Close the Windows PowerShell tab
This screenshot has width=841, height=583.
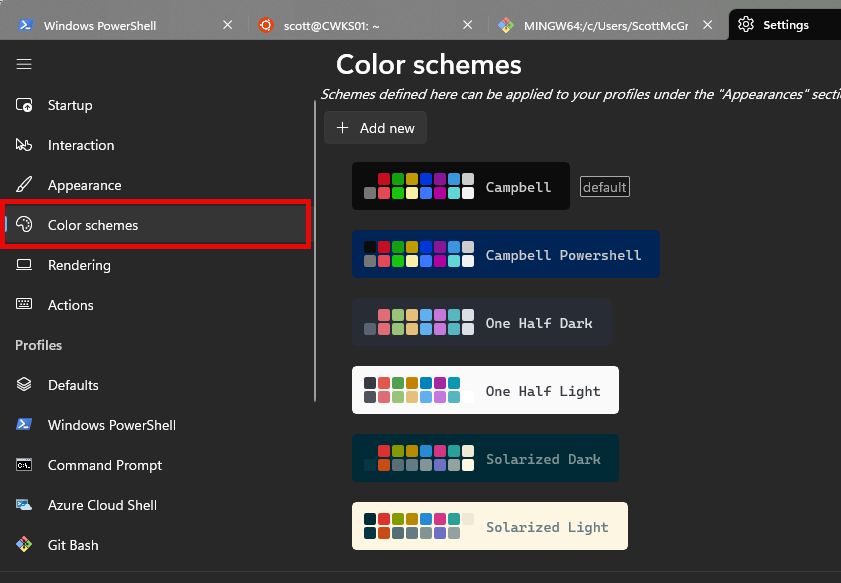227,25
